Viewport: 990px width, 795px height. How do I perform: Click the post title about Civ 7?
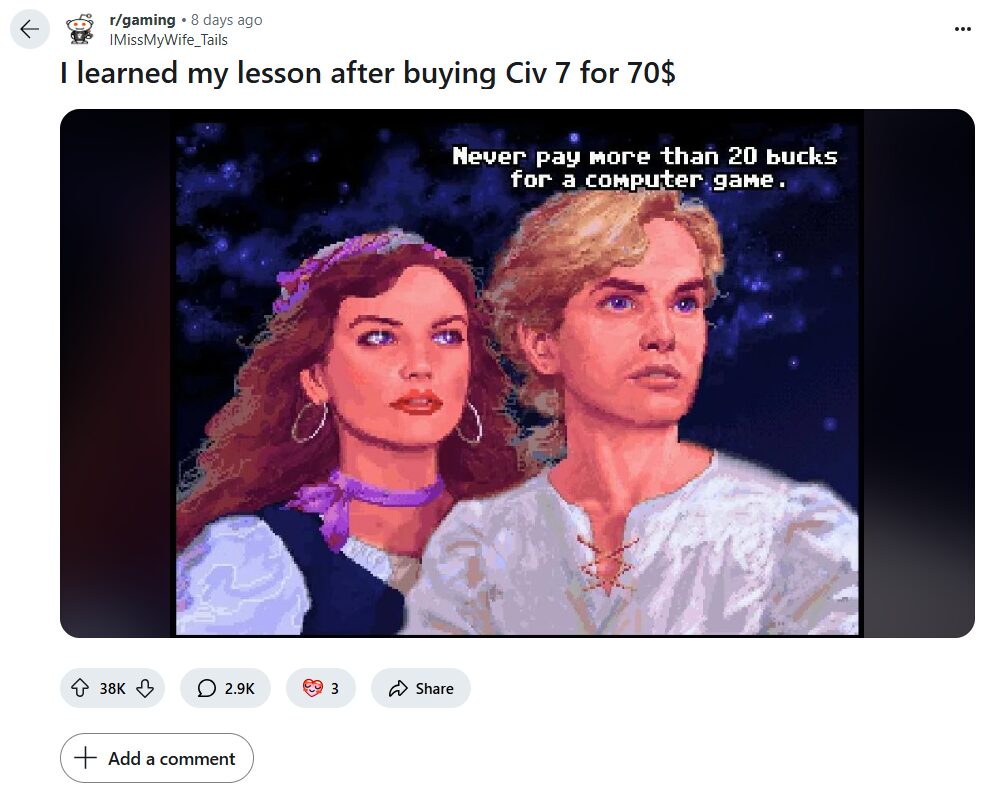coord(367,73)
